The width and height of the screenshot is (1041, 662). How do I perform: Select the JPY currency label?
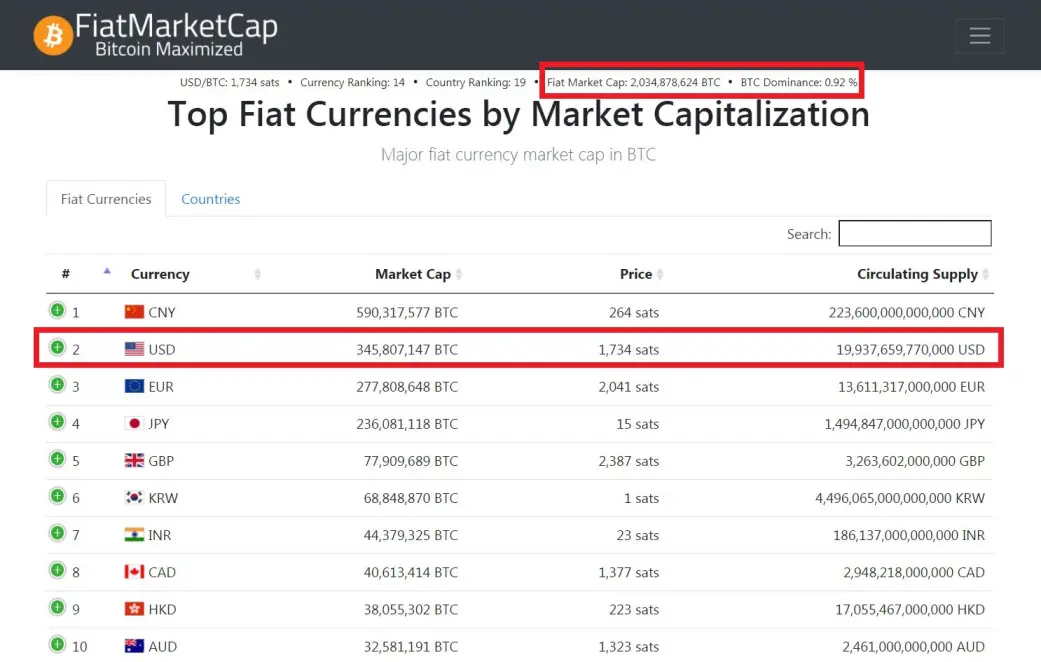click(x=159, y=424)
